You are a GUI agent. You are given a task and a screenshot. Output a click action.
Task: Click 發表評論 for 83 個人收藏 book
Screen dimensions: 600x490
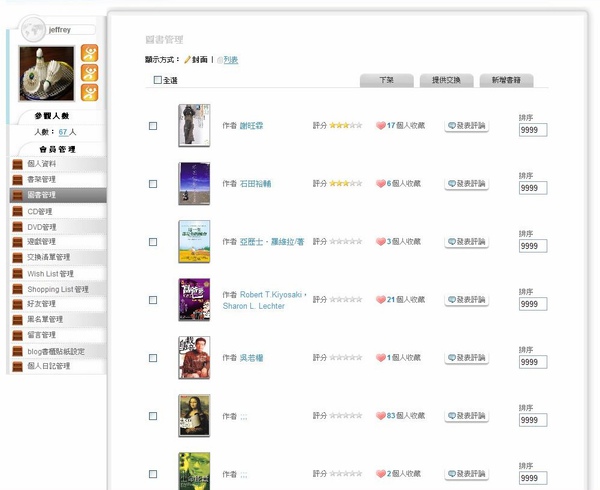tap(466, 416)
